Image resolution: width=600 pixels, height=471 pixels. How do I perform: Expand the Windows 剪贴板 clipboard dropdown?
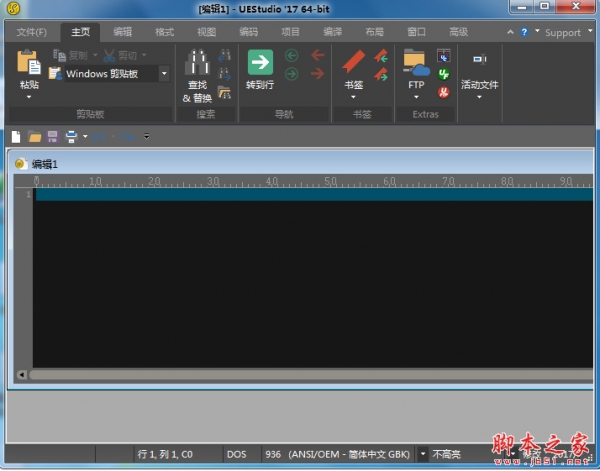164,74
